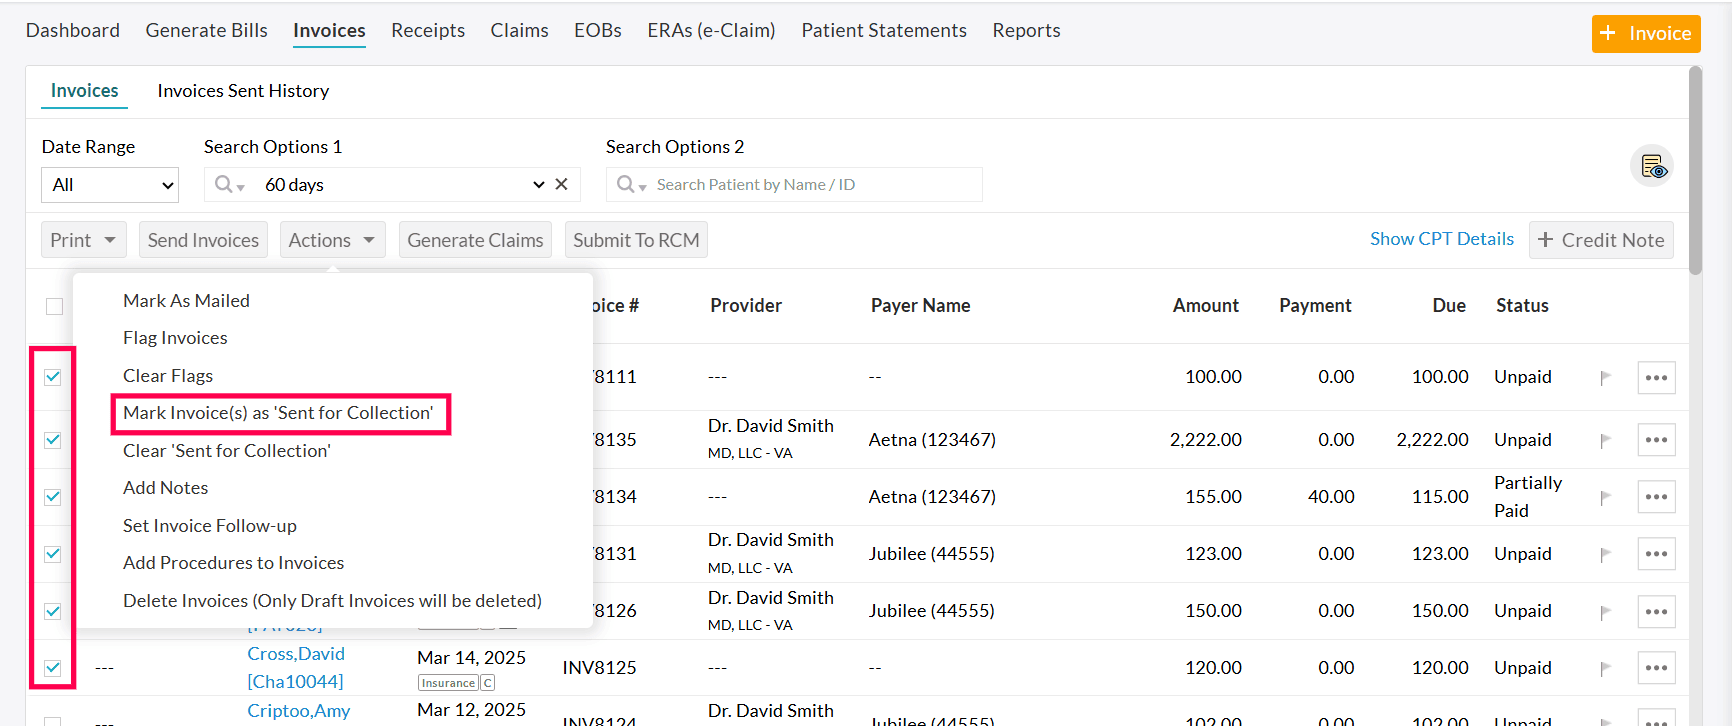Viewport: 1732px width, 726px height.
Task: Open the Claims navigation item
Action: (x=519, y=31)
